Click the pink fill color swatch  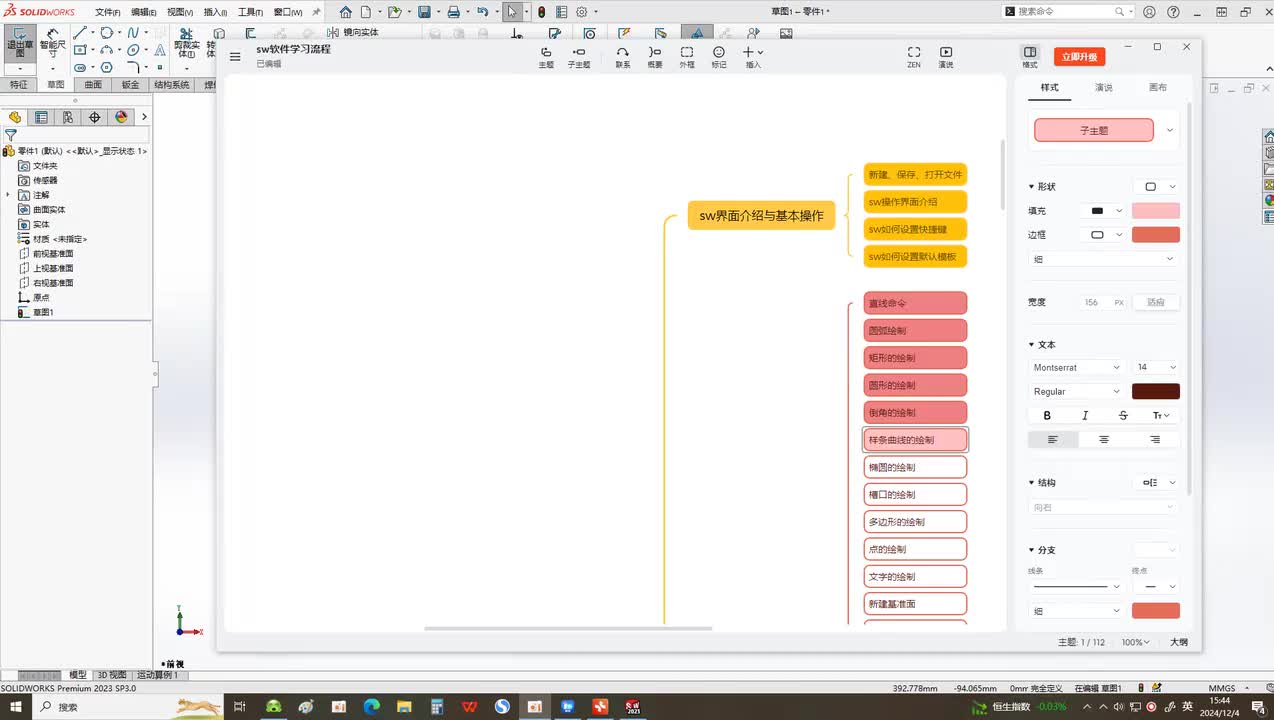[1155, 211]
